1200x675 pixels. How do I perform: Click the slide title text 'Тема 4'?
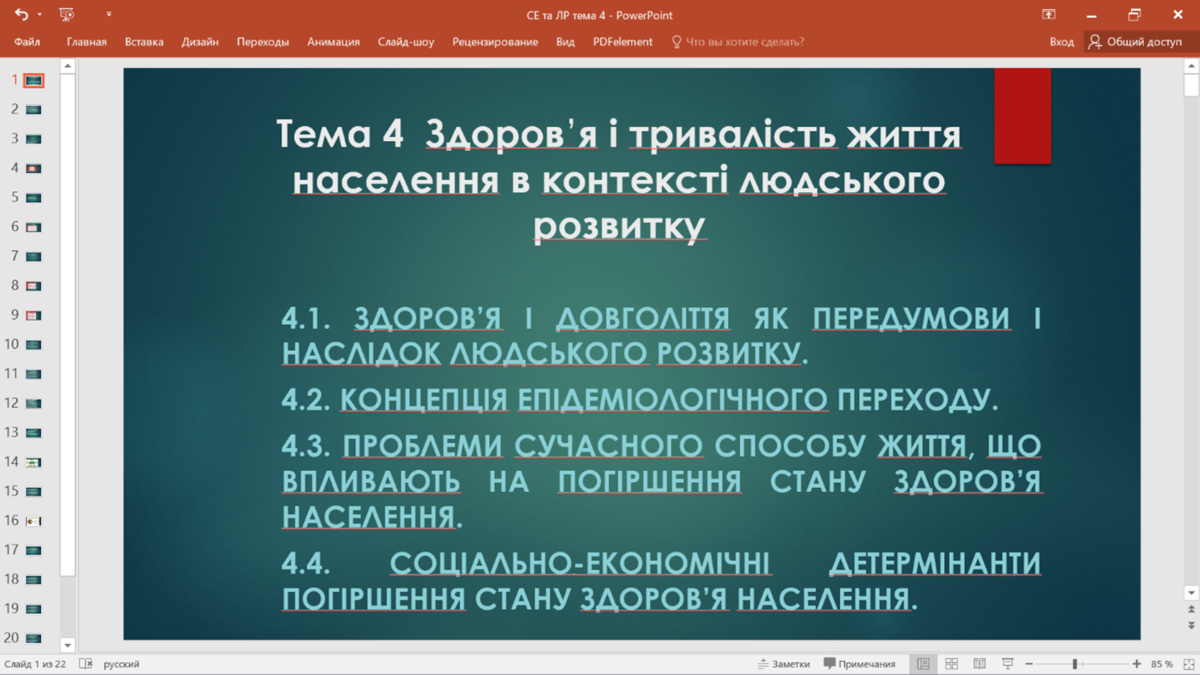(339, 134)
